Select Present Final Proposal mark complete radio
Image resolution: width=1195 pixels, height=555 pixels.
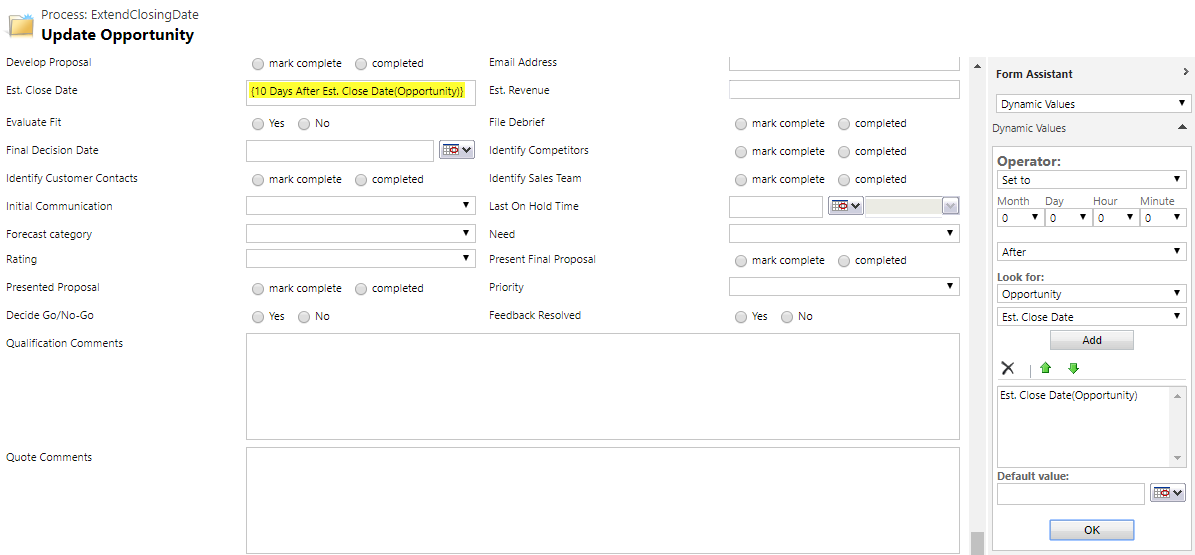pyautogui.click(x=741, y=261)
